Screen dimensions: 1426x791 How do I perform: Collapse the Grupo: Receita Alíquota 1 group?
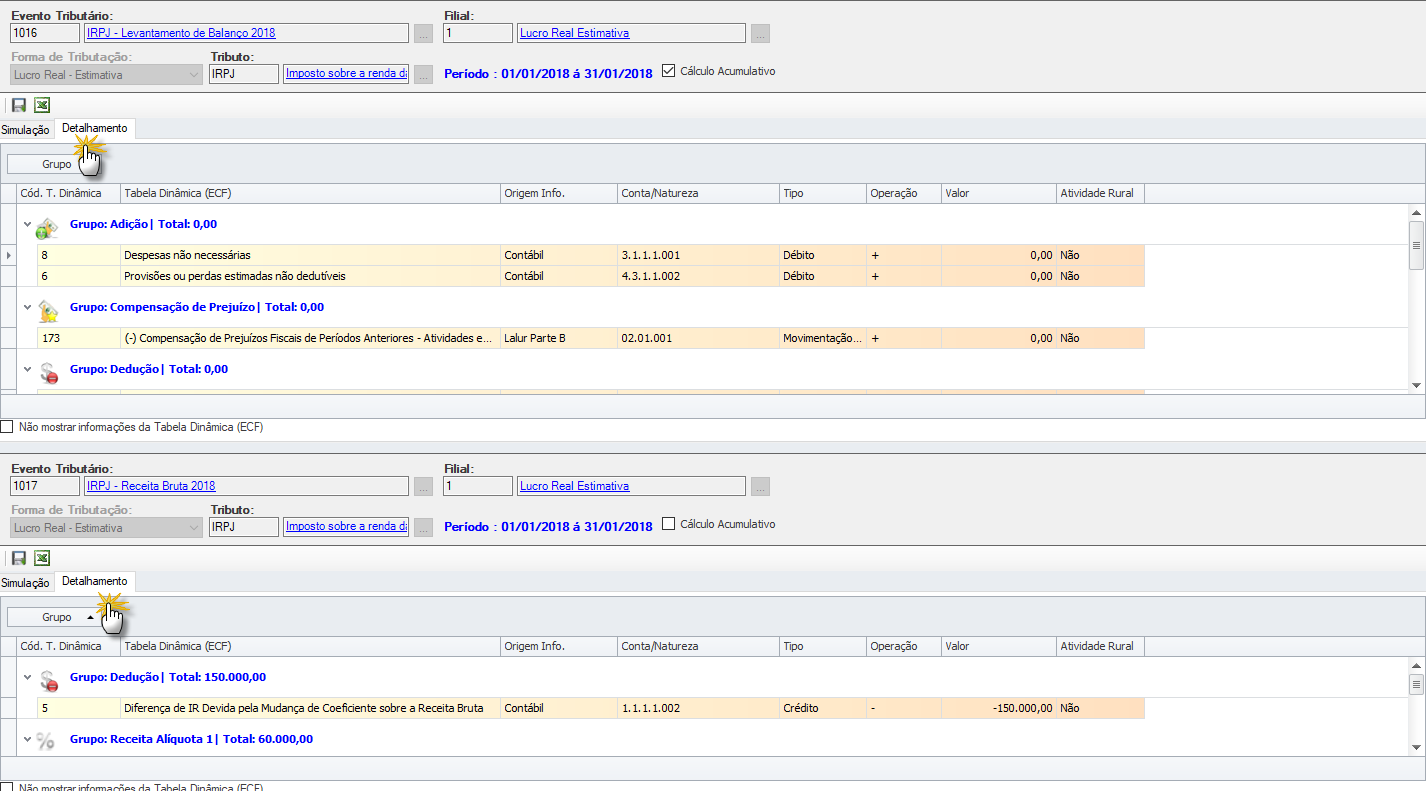click(x=28, y=740)
